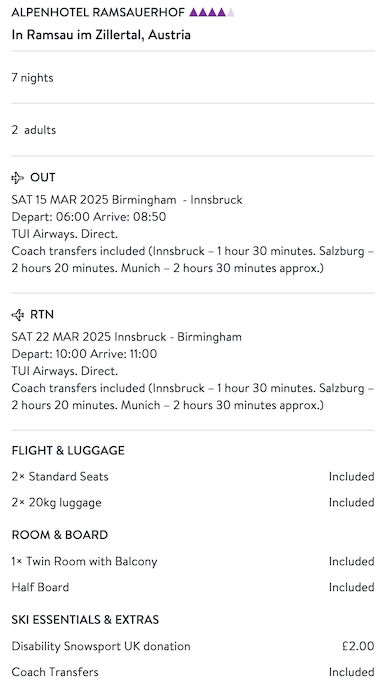This screenshot has width=383, height=686.
Task: Click the 15 MAR Birmingham to Innsbruck line
Action: click(x=127, y=200)
